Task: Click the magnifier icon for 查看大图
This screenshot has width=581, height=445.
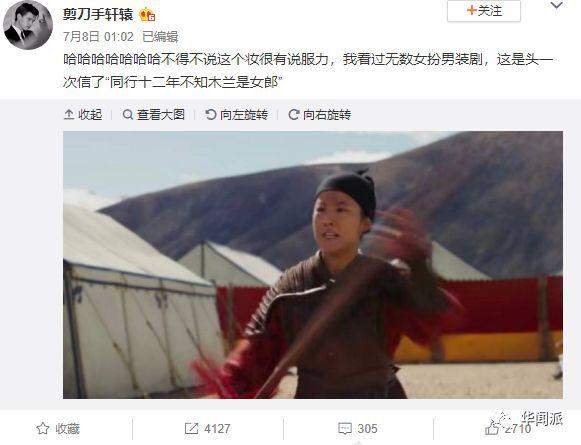Action: (127, 114)
